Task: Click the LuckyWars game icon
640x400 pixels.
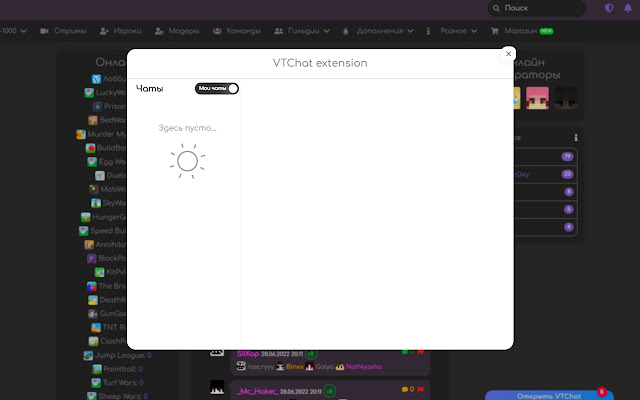Action: click(89, 93)
